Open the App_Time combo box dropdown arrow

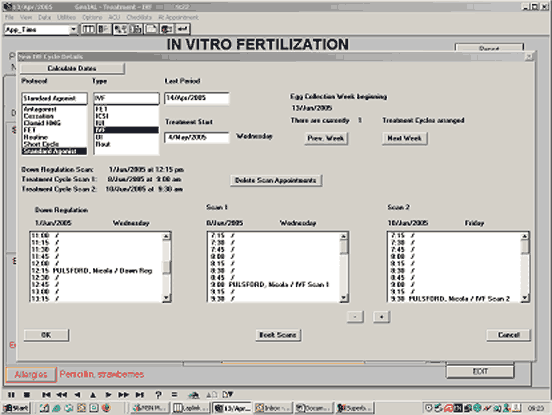coord(74,29)
